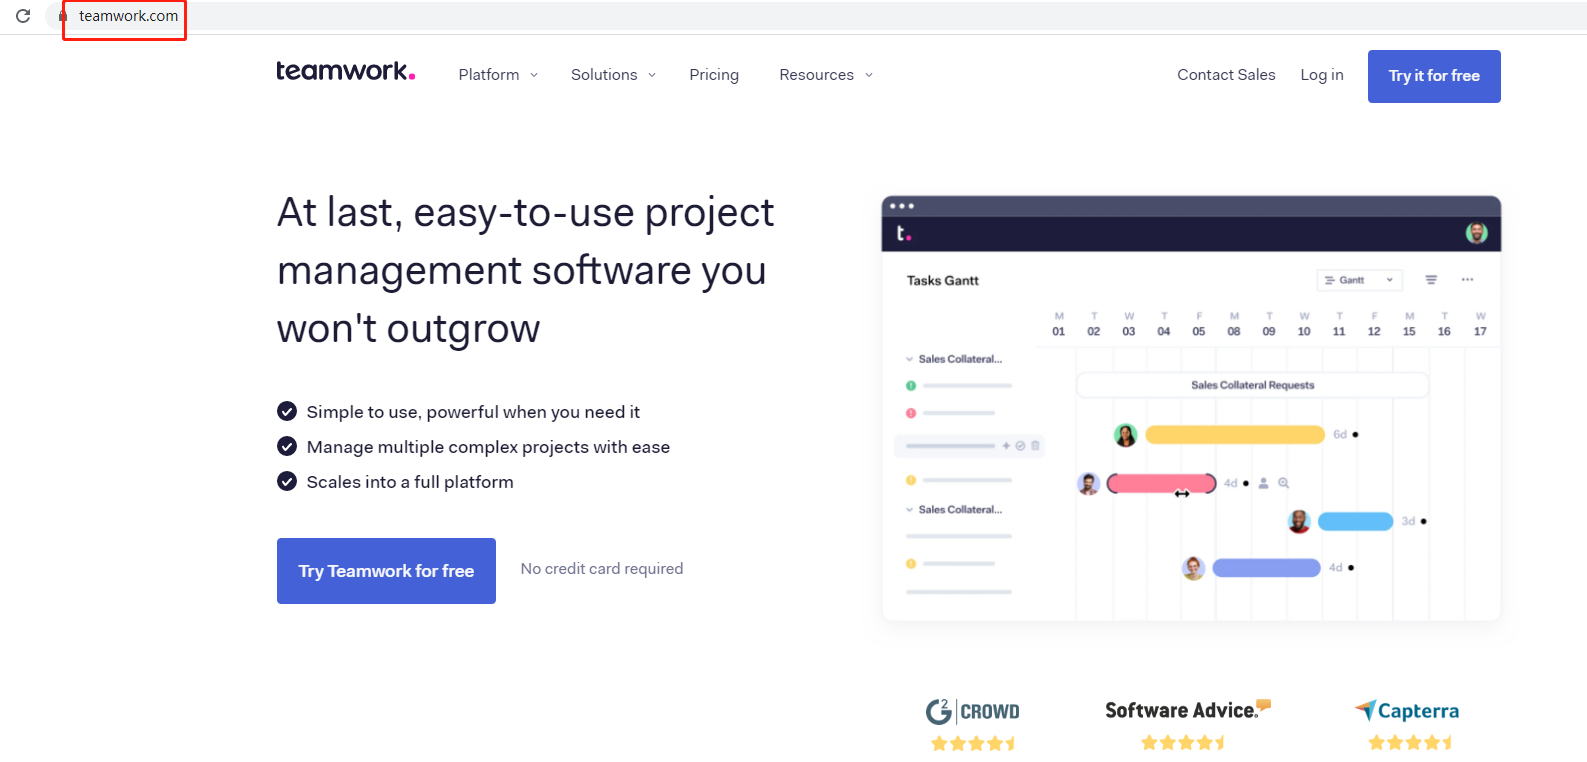Select the yellow 6d Gantt bar
This screenshot has height=762, width=1587.
pyautogui.click(x=1235, y=435)
